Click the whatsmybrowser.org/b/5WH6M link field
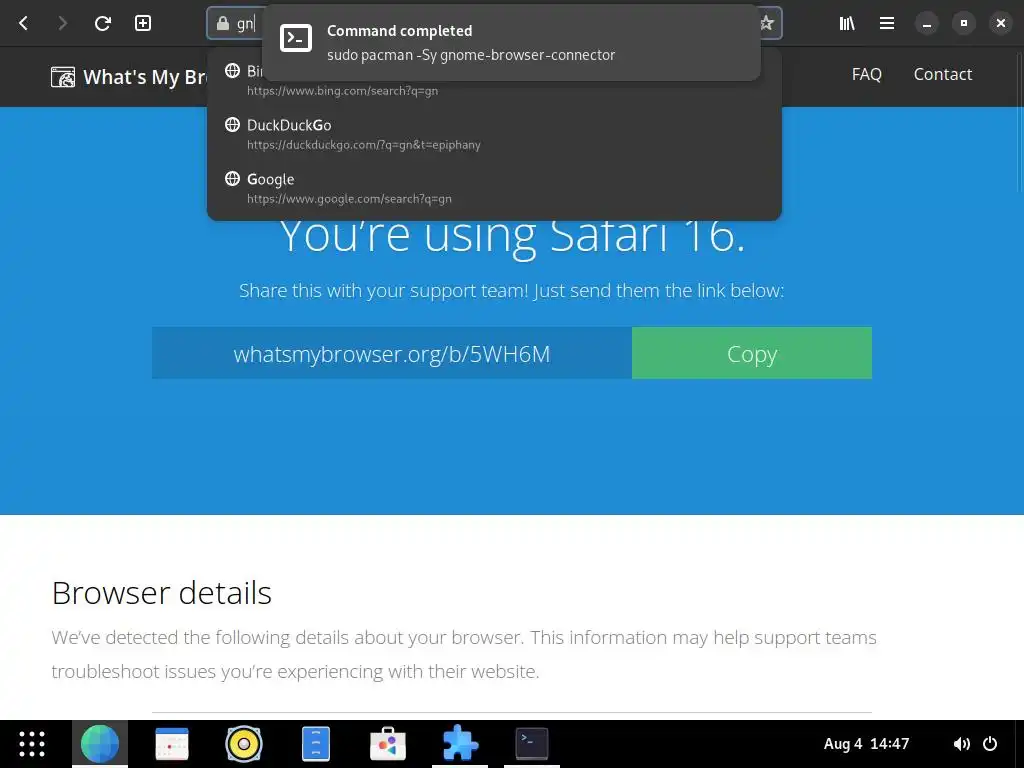This screenshot has width=1024, height=768. [x=392, y=353]
